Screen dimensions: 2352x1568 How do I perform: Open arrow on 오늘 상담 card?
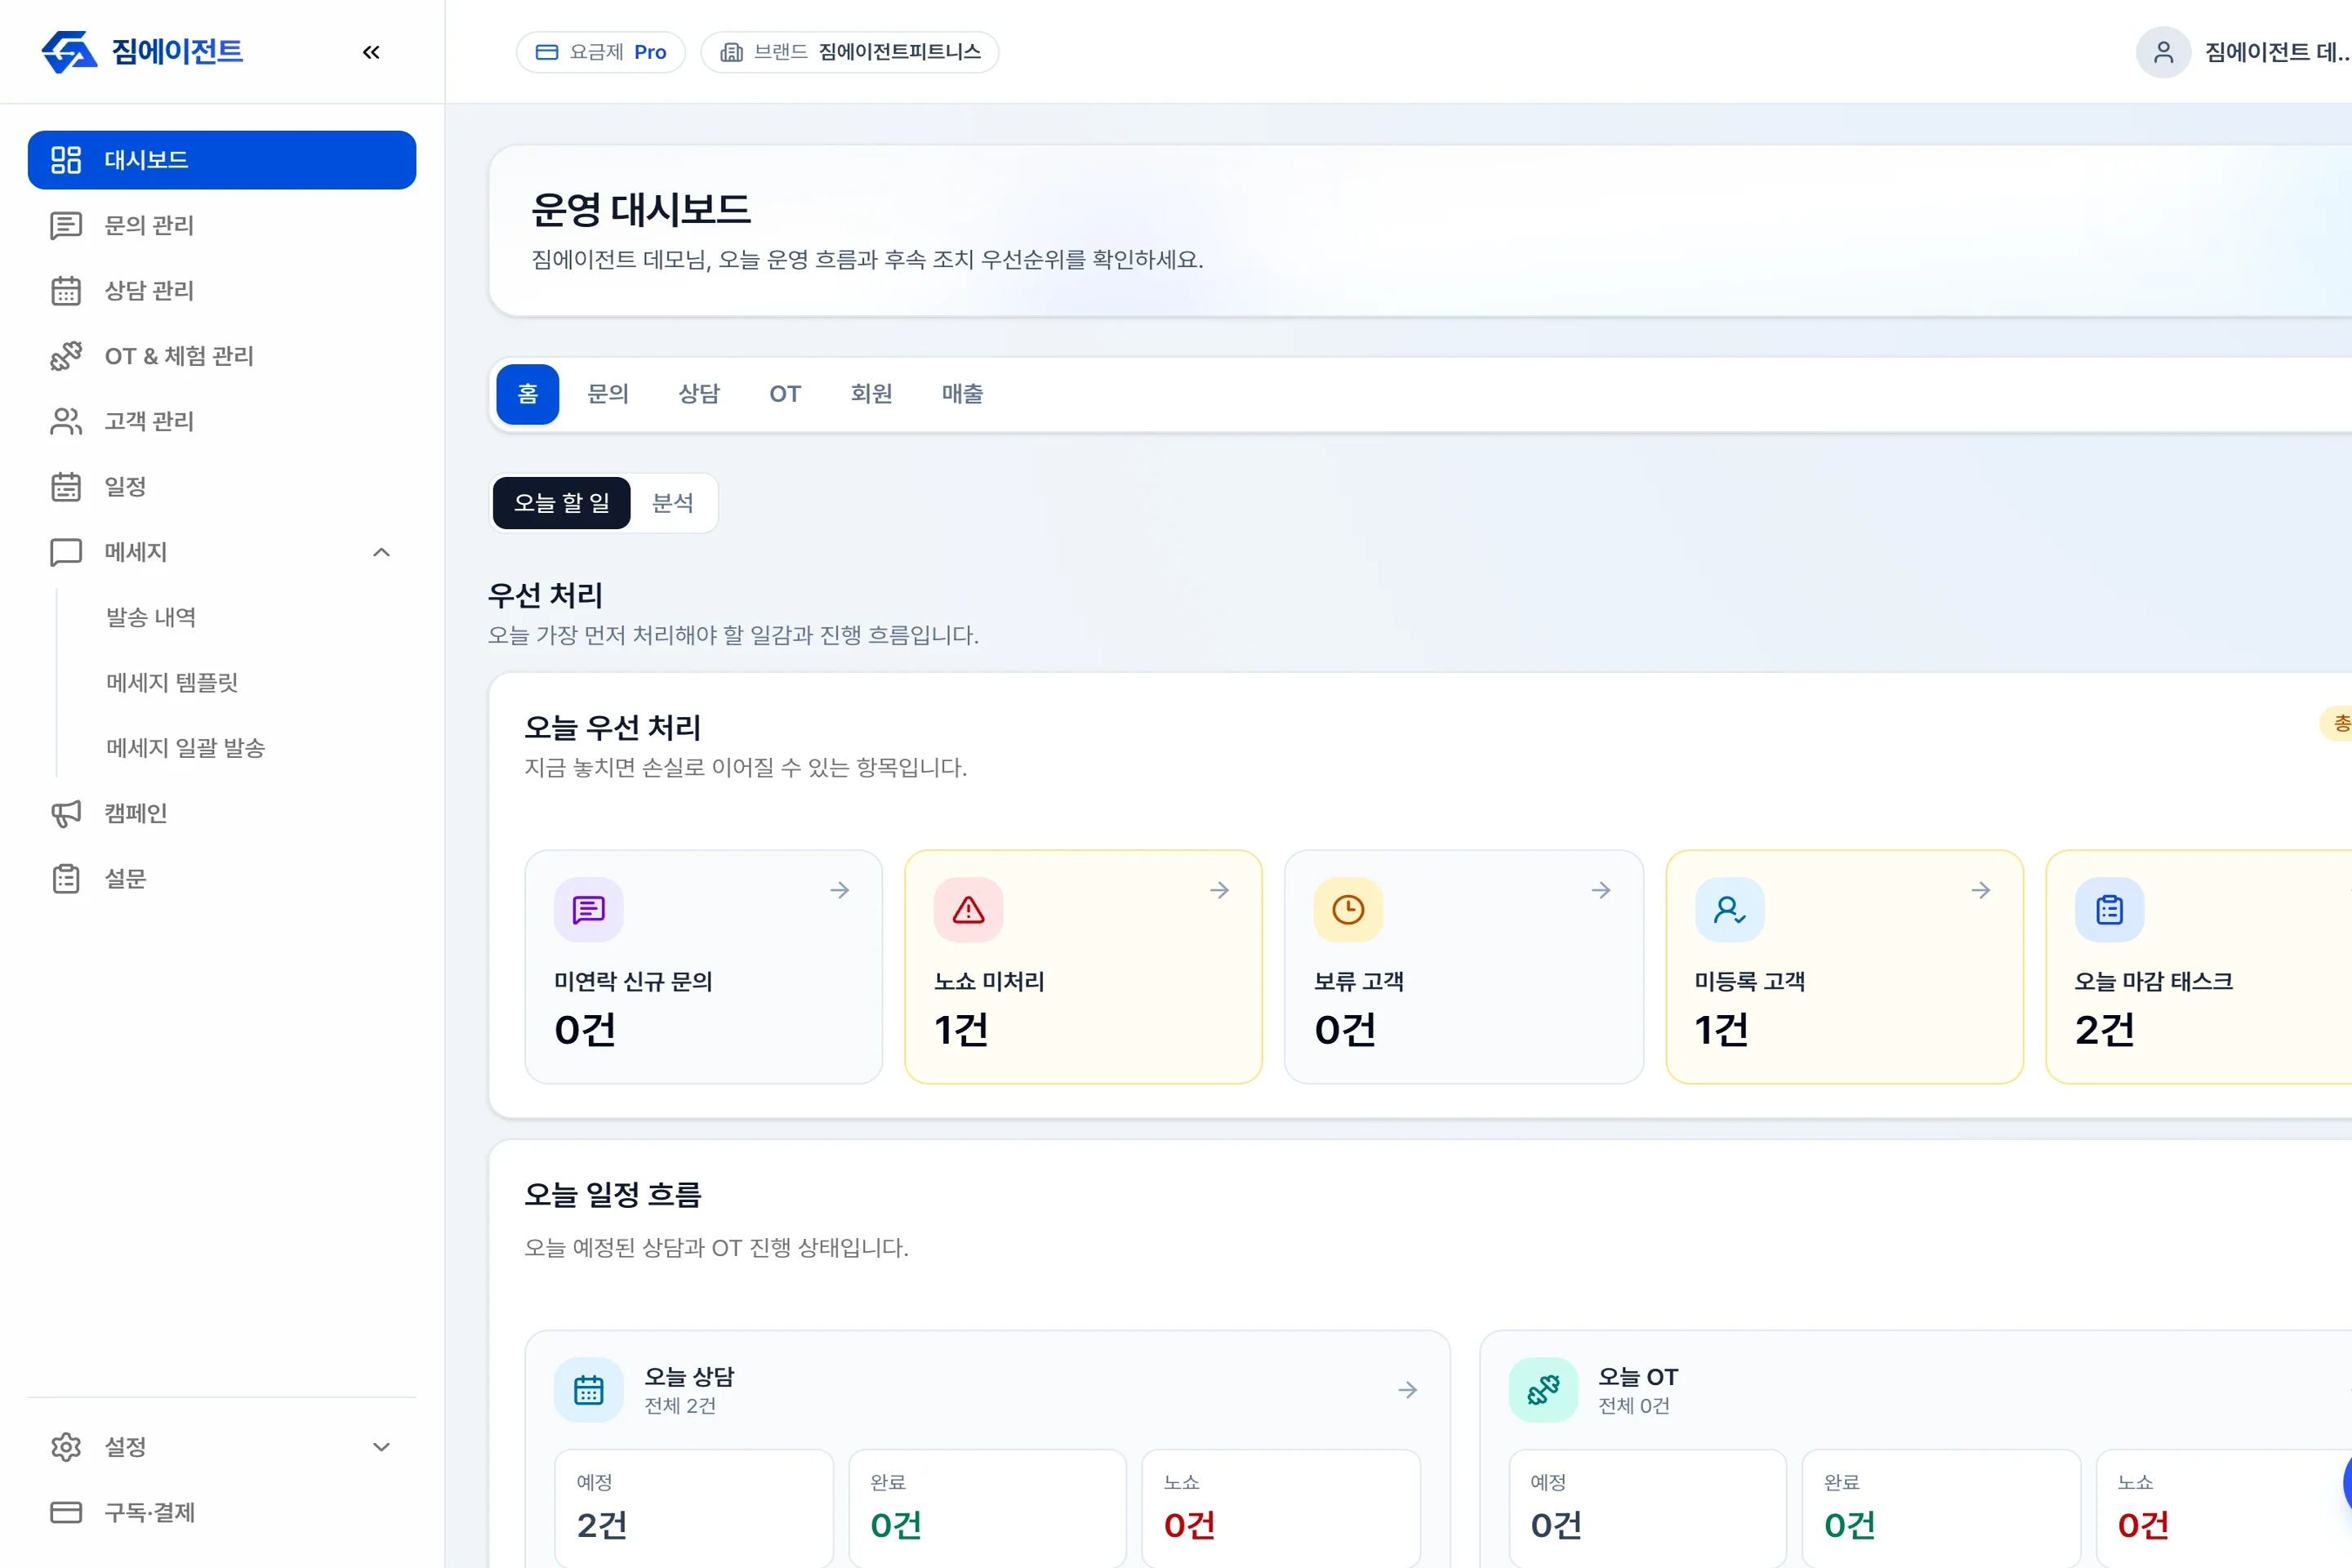[1408, 1390]
